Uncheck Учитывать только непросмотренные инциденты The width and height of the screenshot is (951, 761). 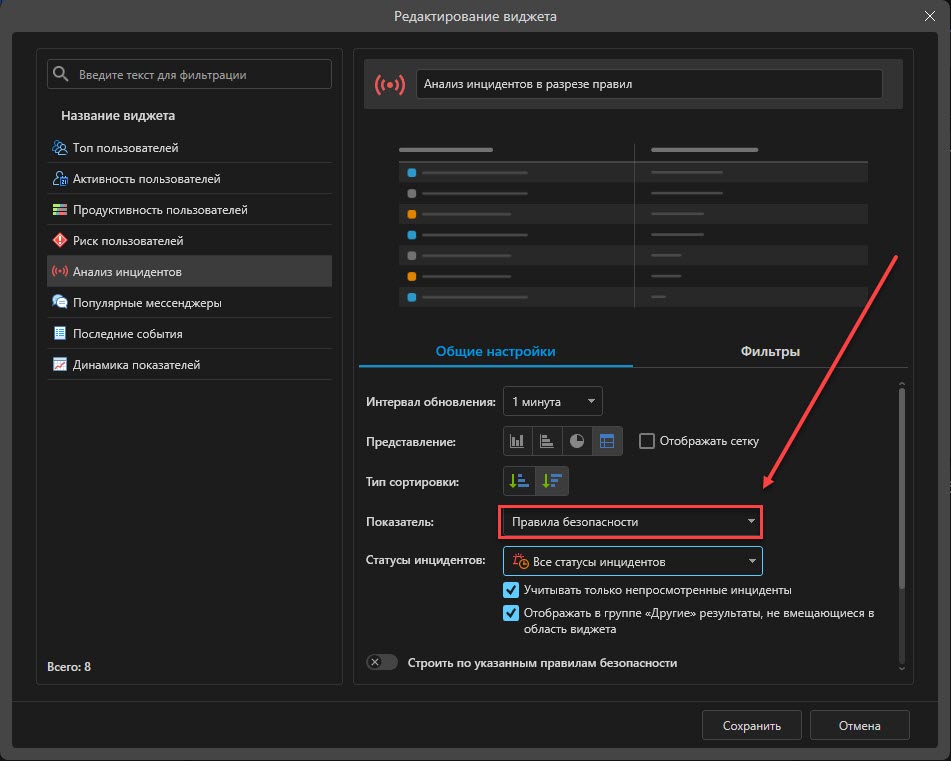tap(511, 589)
